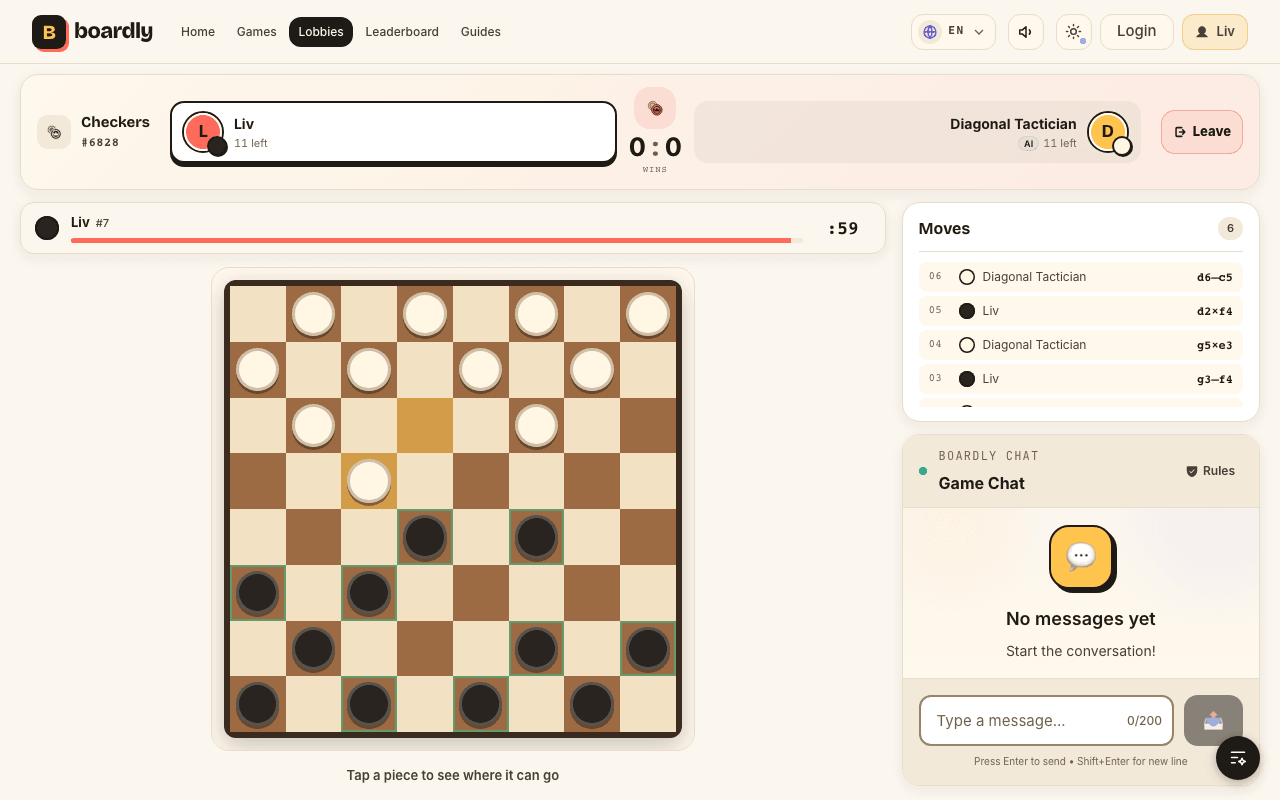The image size is (1280, 800).
Task: Open the Liv profile button
Action: click(x=1215, y=32)
